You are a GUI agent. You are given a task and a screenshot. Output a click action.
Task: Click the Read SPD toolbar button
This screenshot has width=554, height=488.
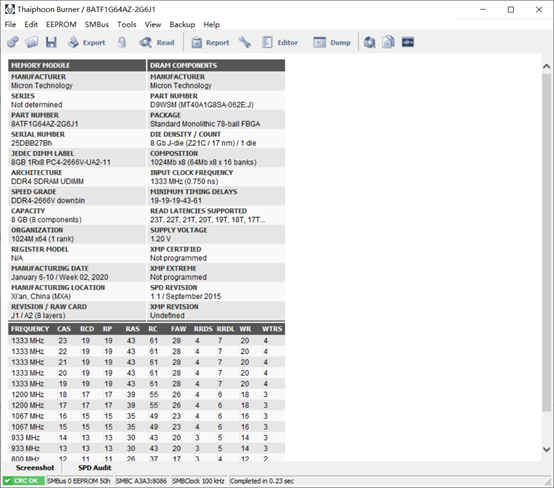click(157, 42)
